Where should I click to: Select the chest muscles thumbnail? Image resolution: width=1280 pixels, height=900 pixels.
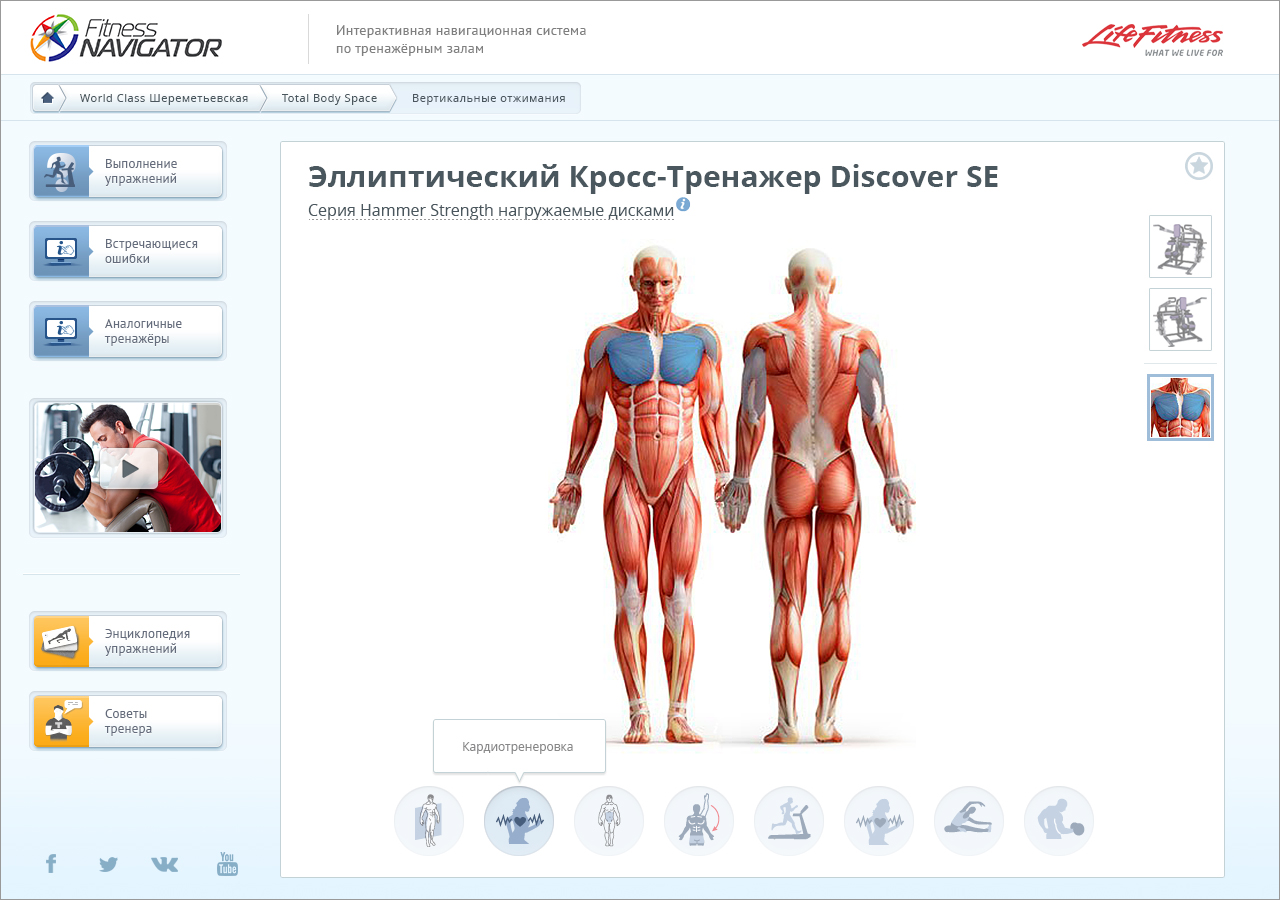[1180, 407]
